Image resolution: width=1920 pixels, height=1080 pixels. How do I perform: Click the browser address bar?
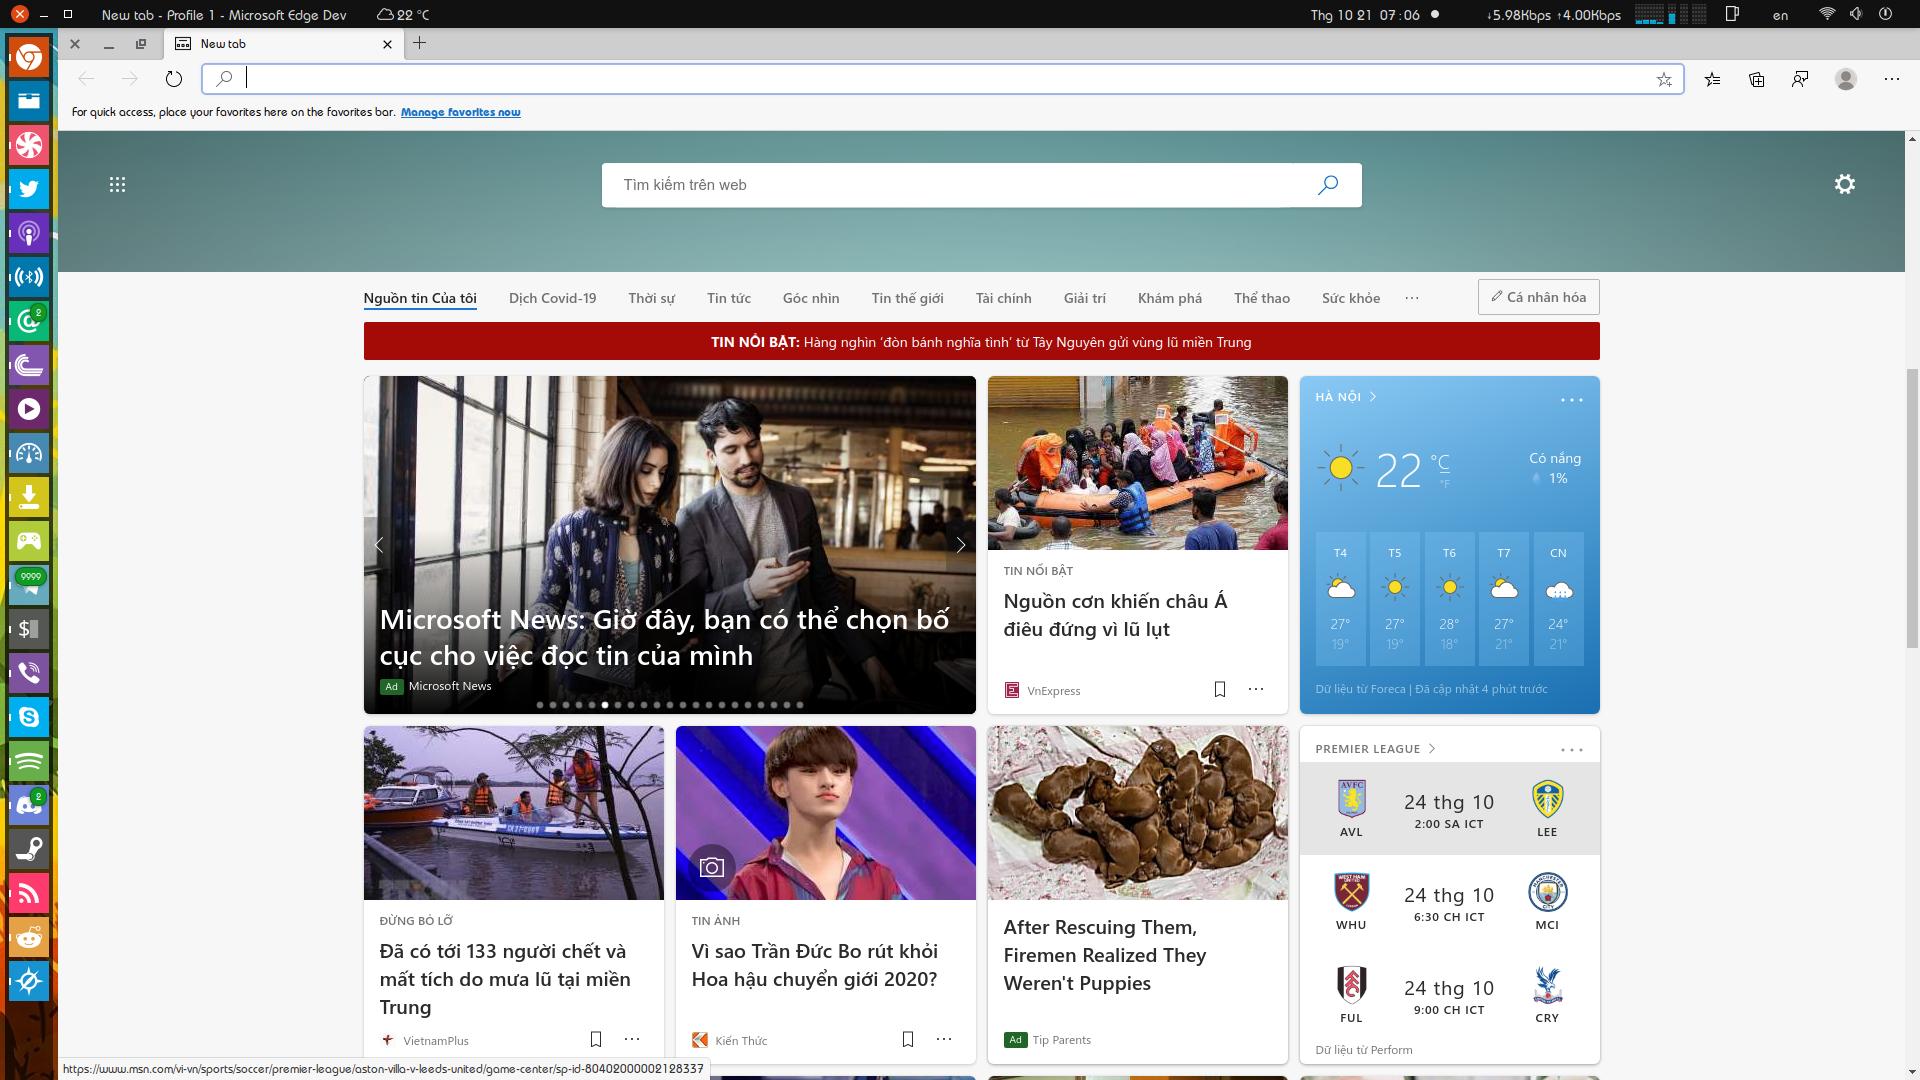(x=942, y=79)
